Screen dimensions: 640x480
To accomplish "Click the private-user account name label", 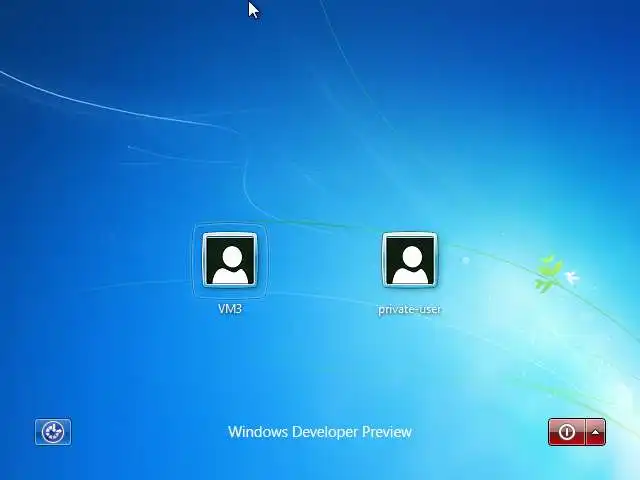I will (409, 309).
